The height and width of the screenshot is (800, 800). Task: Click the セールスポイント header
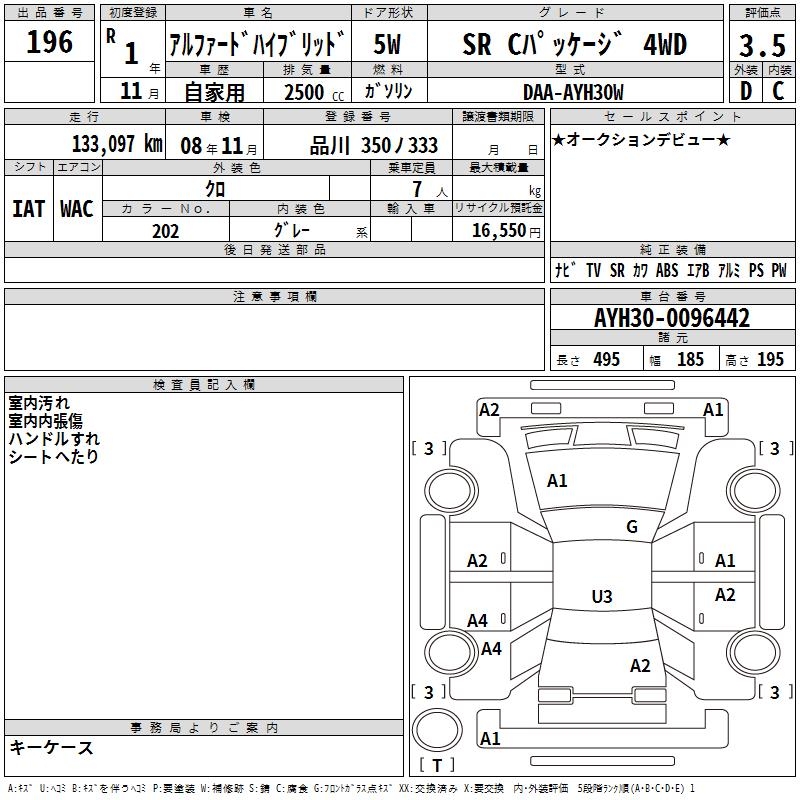point(672,117)
